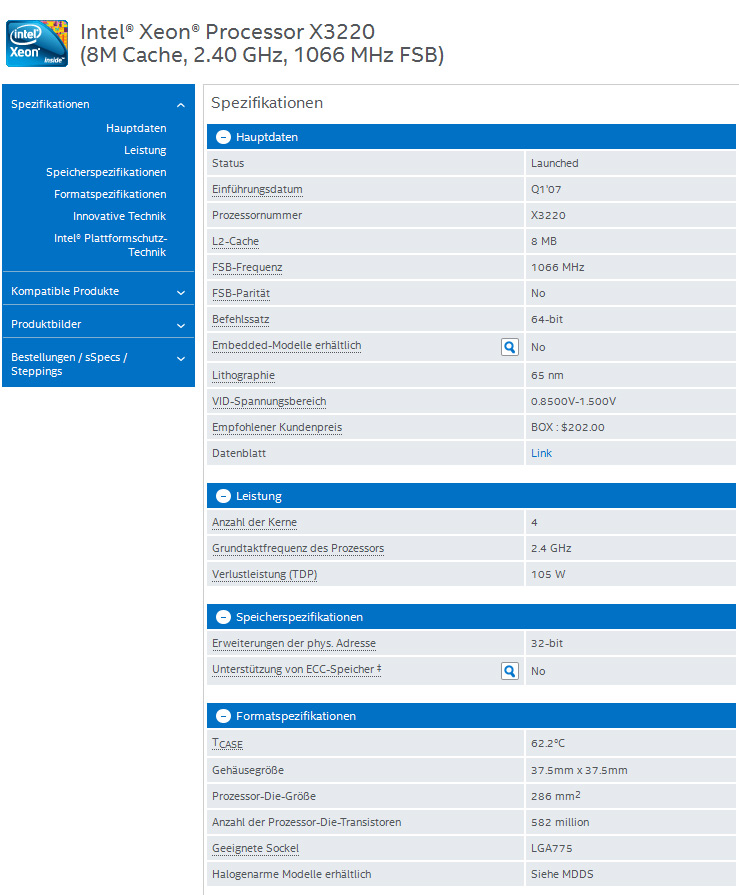Jump to Innovative Technik sidebar item
This screenshot has width=739, height=895.
click(x=119, y=216)
